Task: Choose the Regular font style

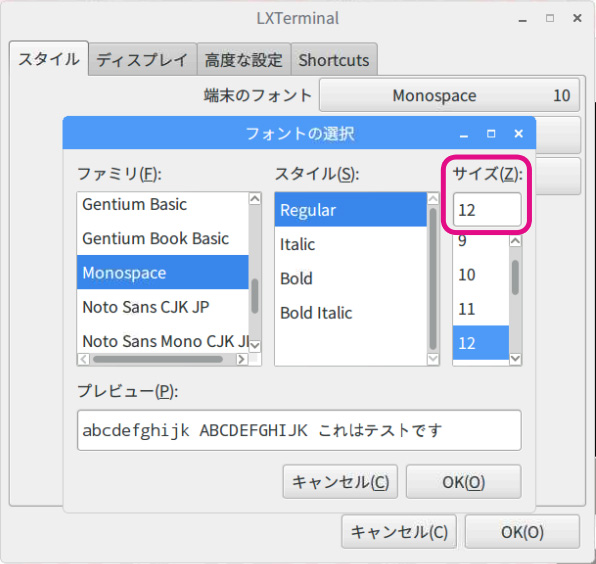Action: (x=350, y=210)
